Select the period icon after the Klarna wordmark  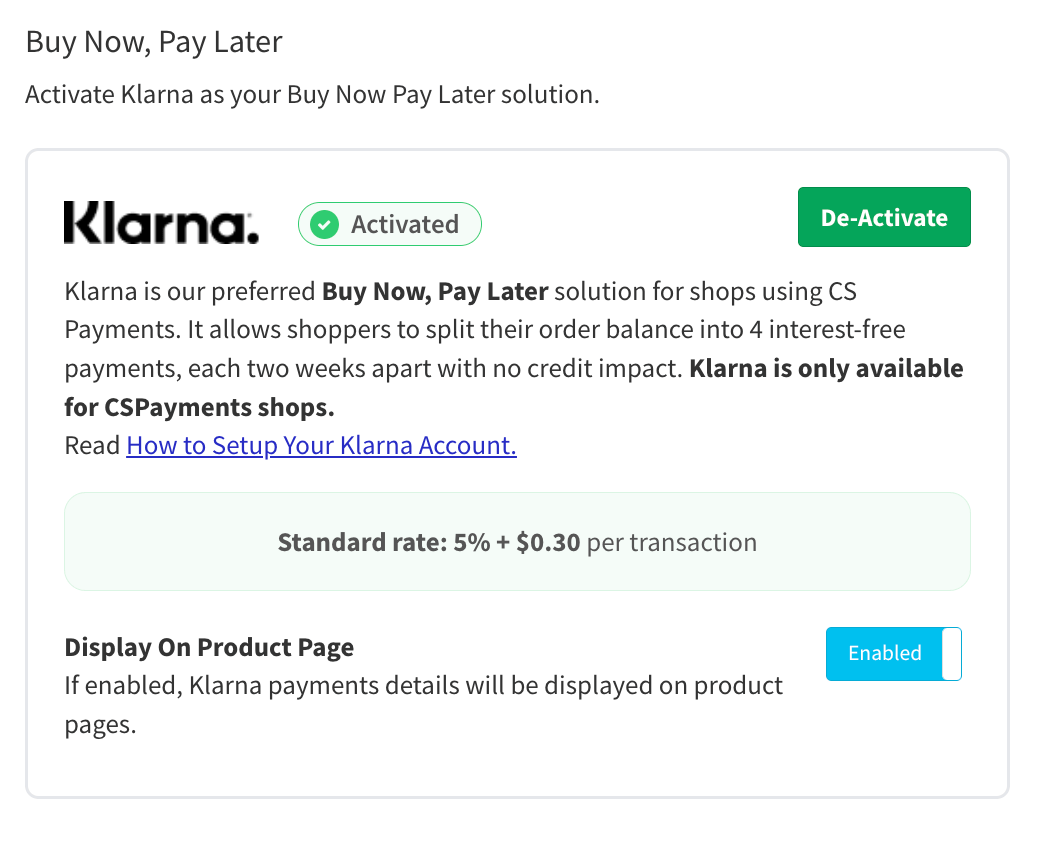click(251, 237)
